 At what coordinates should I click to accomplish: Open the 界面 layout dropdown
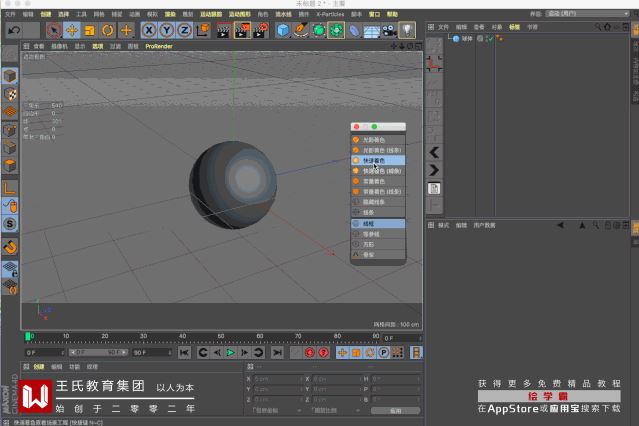[587, 14]
